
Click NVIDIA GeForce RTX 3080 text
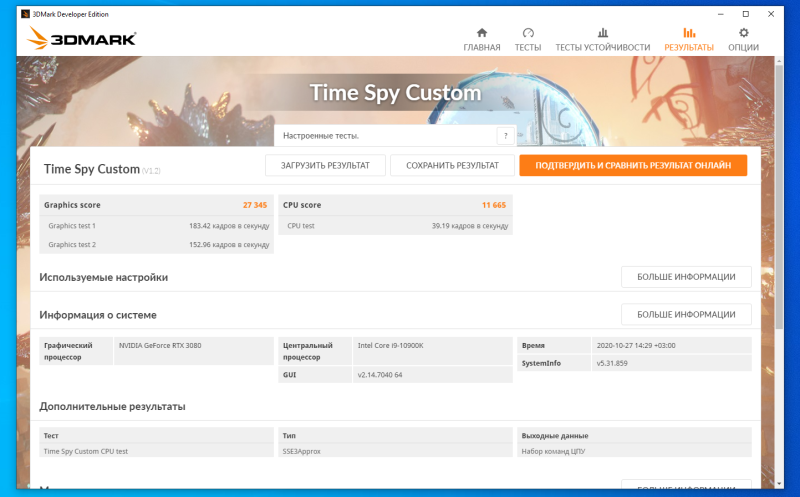160,345
